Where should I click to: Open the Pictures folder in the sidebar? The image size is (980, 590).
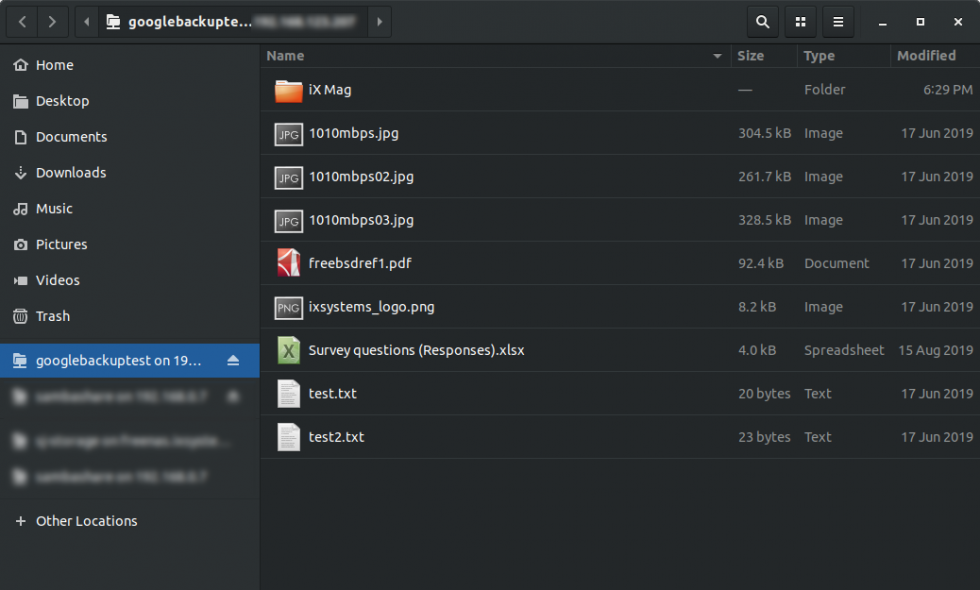tap(63, 244)
